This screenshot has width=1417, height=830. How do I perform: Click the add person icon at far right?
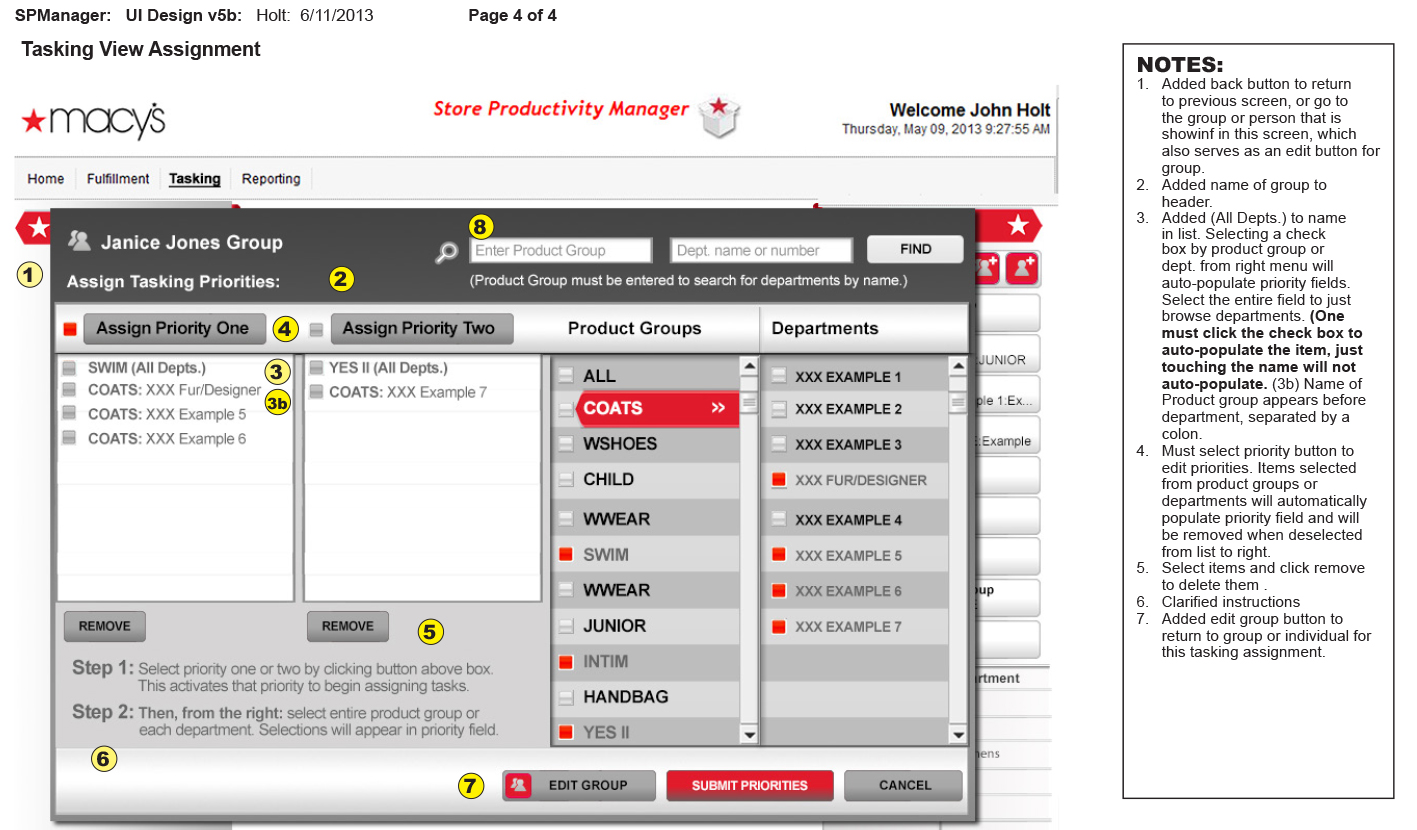point(1022,268)
